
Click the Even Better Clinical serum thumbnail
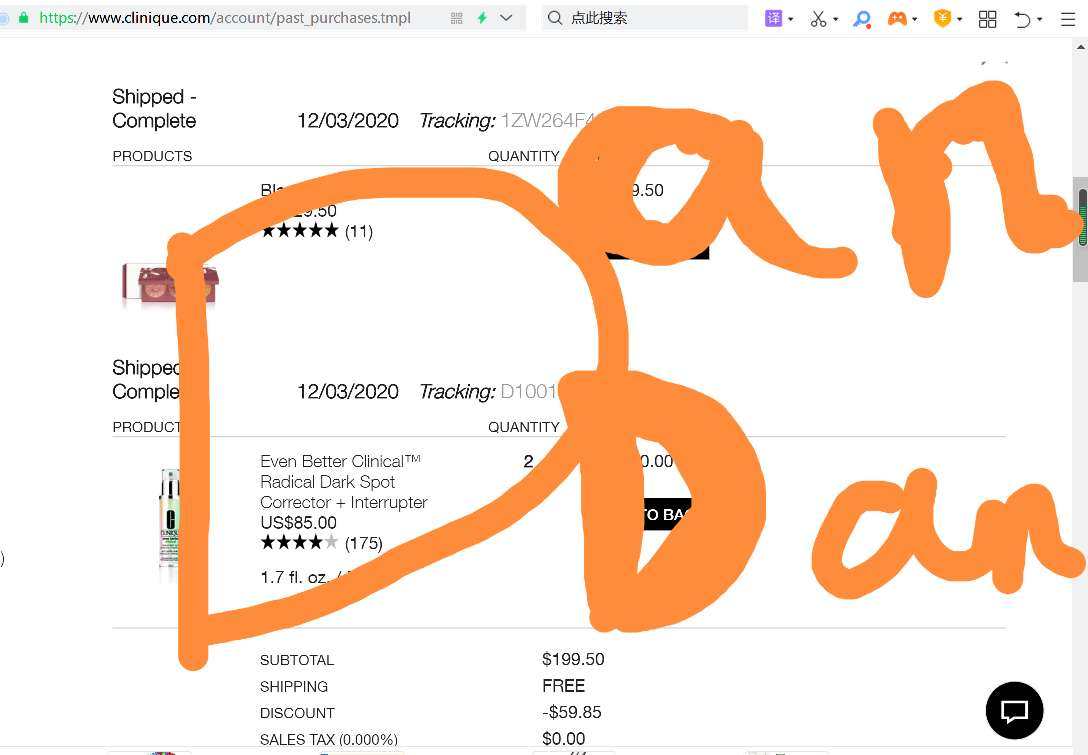(170, 518)
